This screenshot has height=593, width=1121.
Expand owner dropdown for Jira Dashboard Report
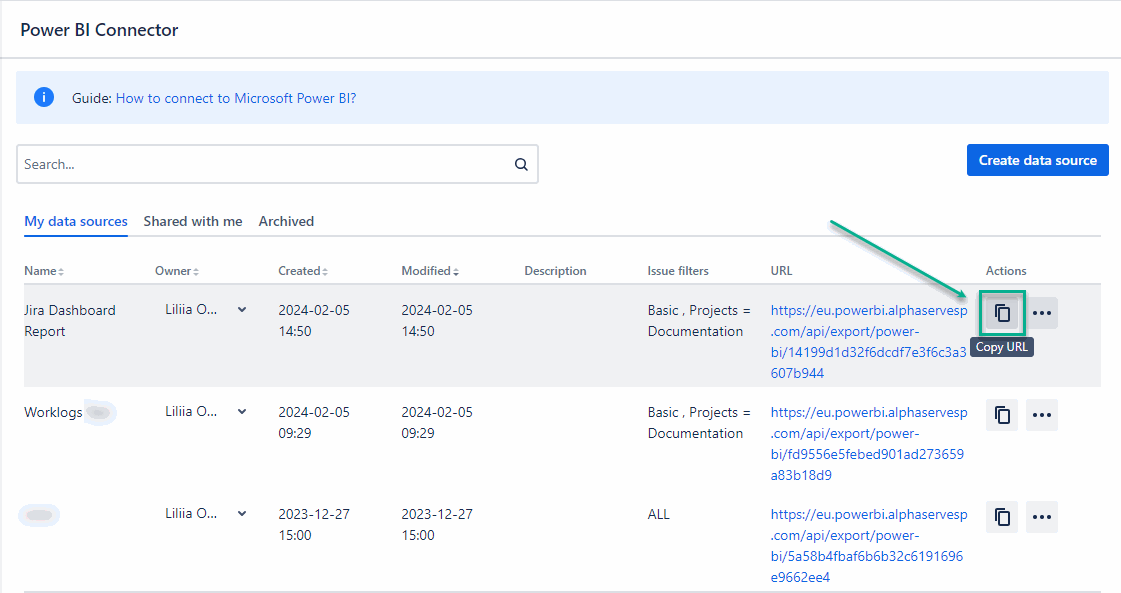pyautogui.click(x=241, y=310)
